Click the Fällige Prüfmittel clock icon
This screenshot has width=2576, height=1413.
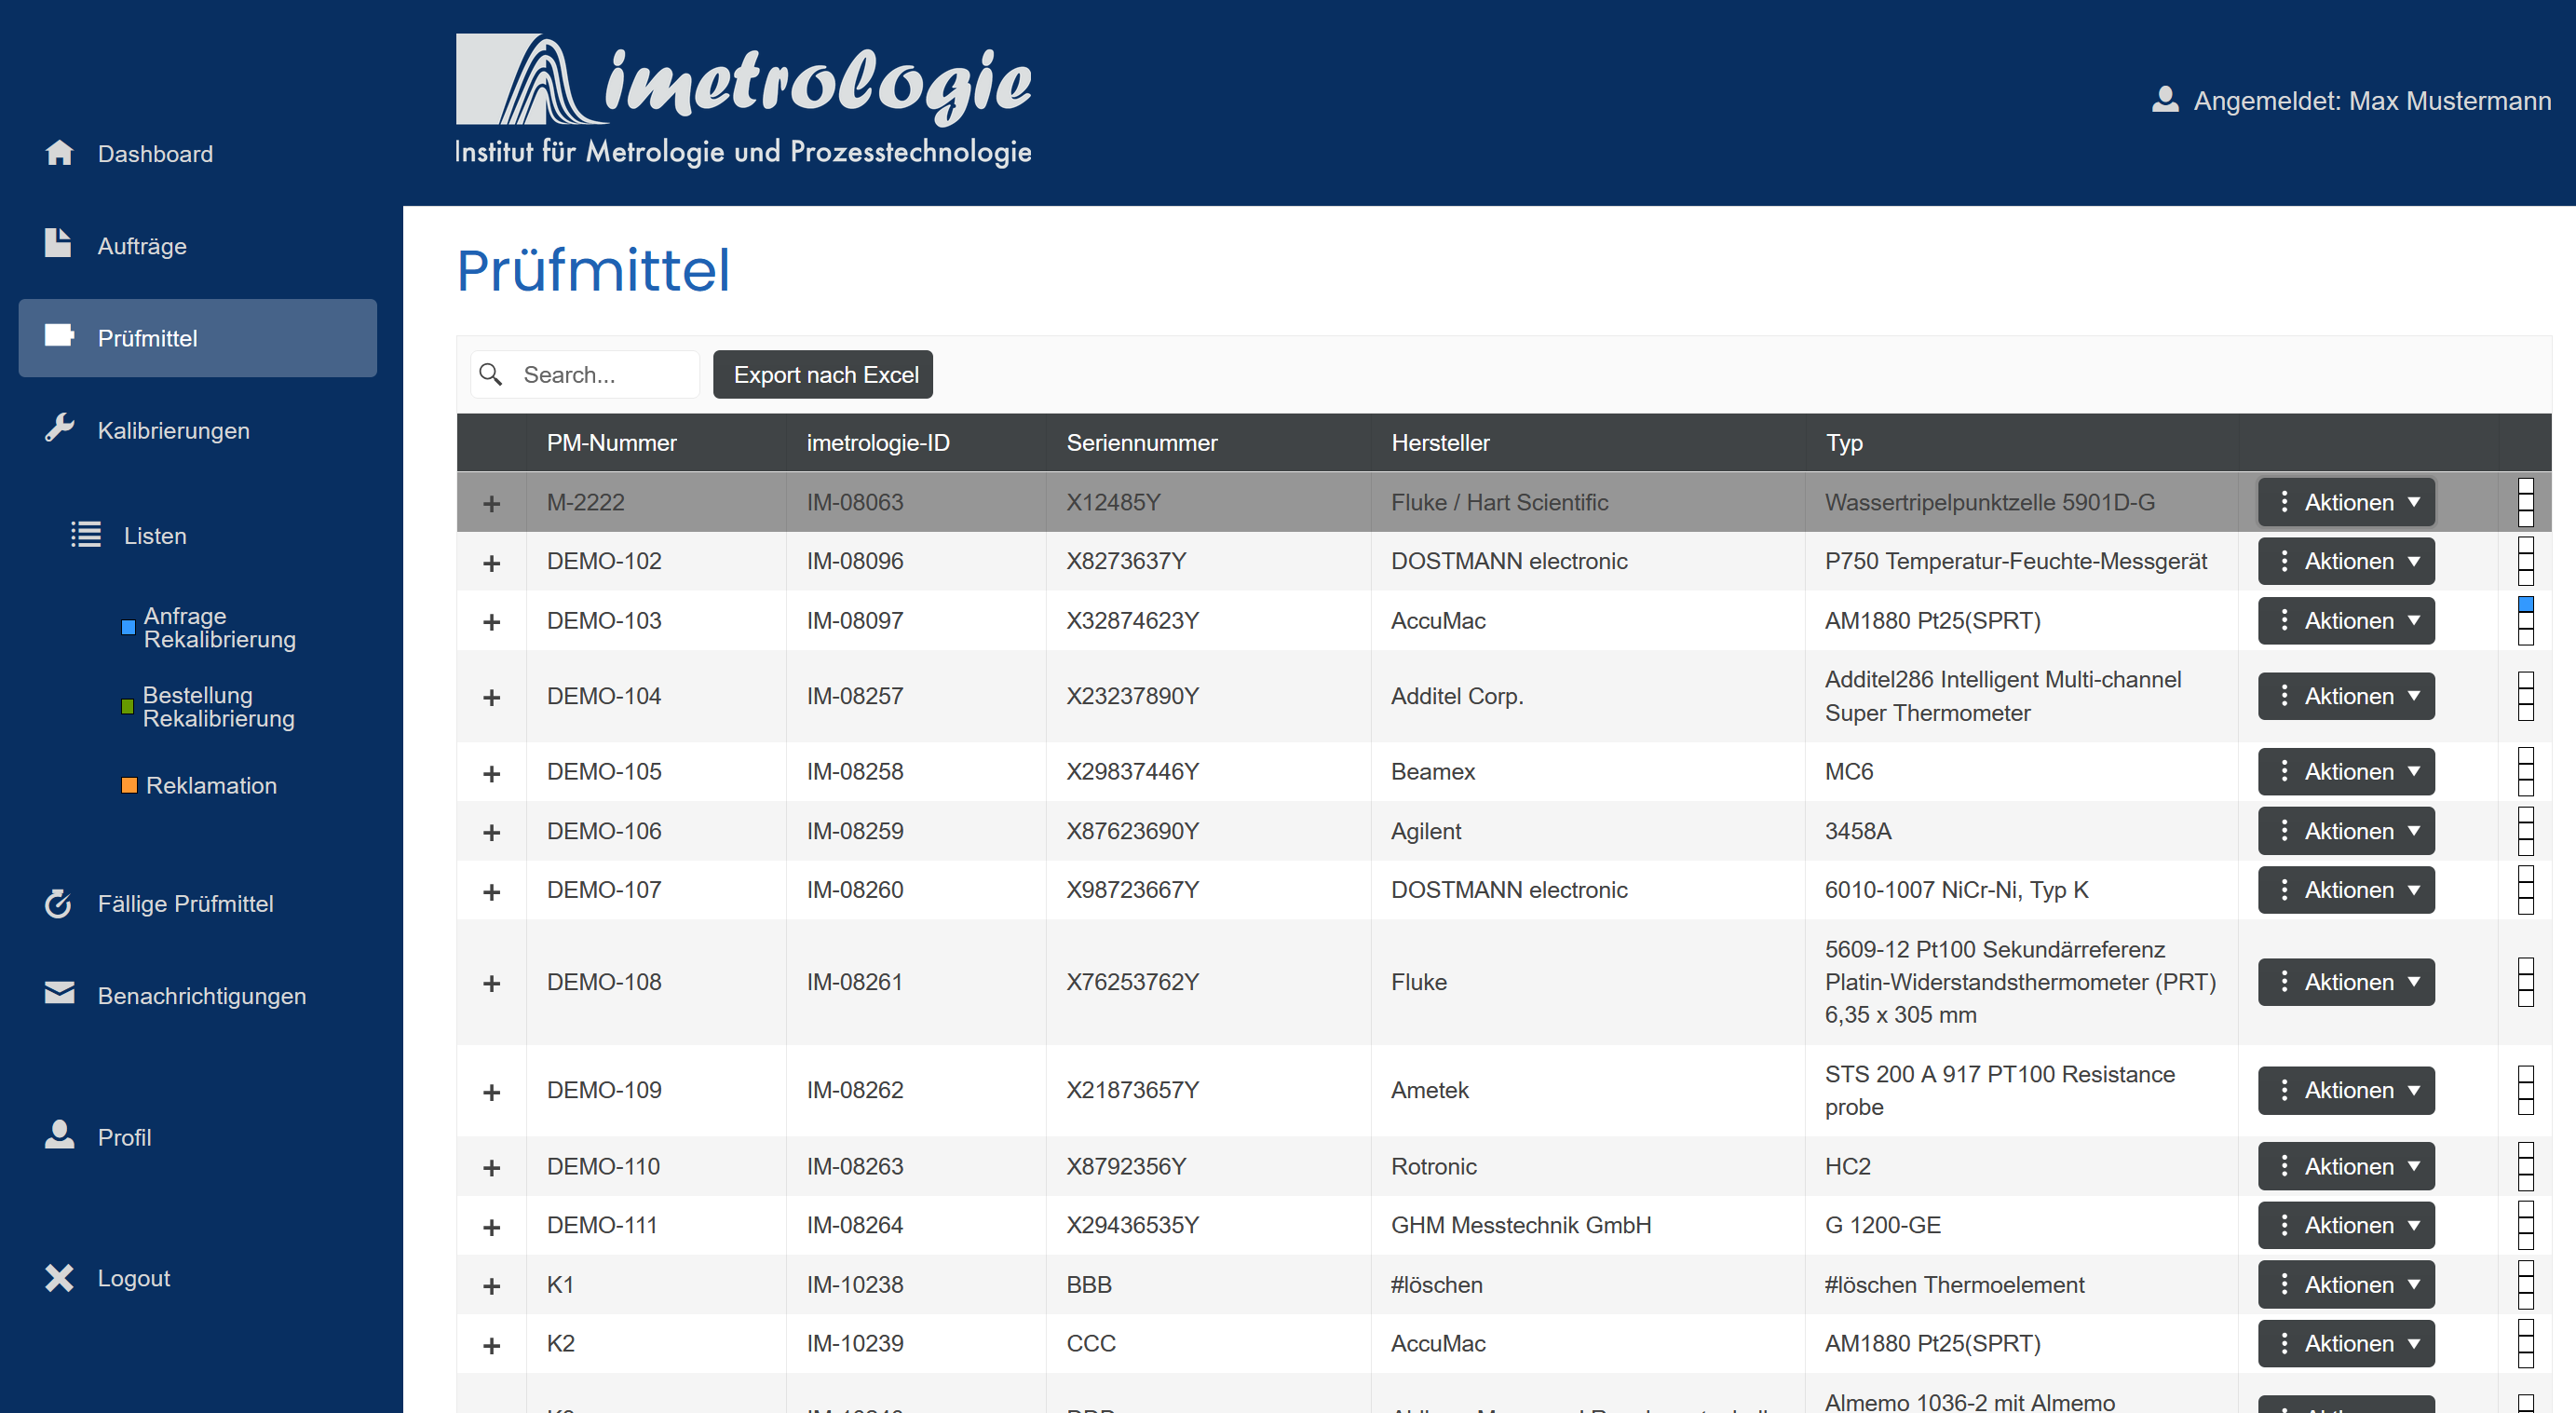coord(58,903)
